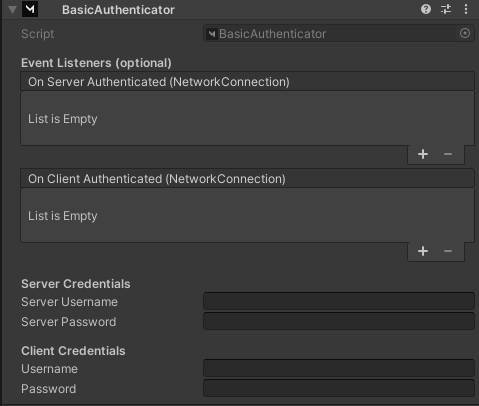Click the On Server Authenticated event header
This screenshot has width=479, height=406.
pos(247,82)
